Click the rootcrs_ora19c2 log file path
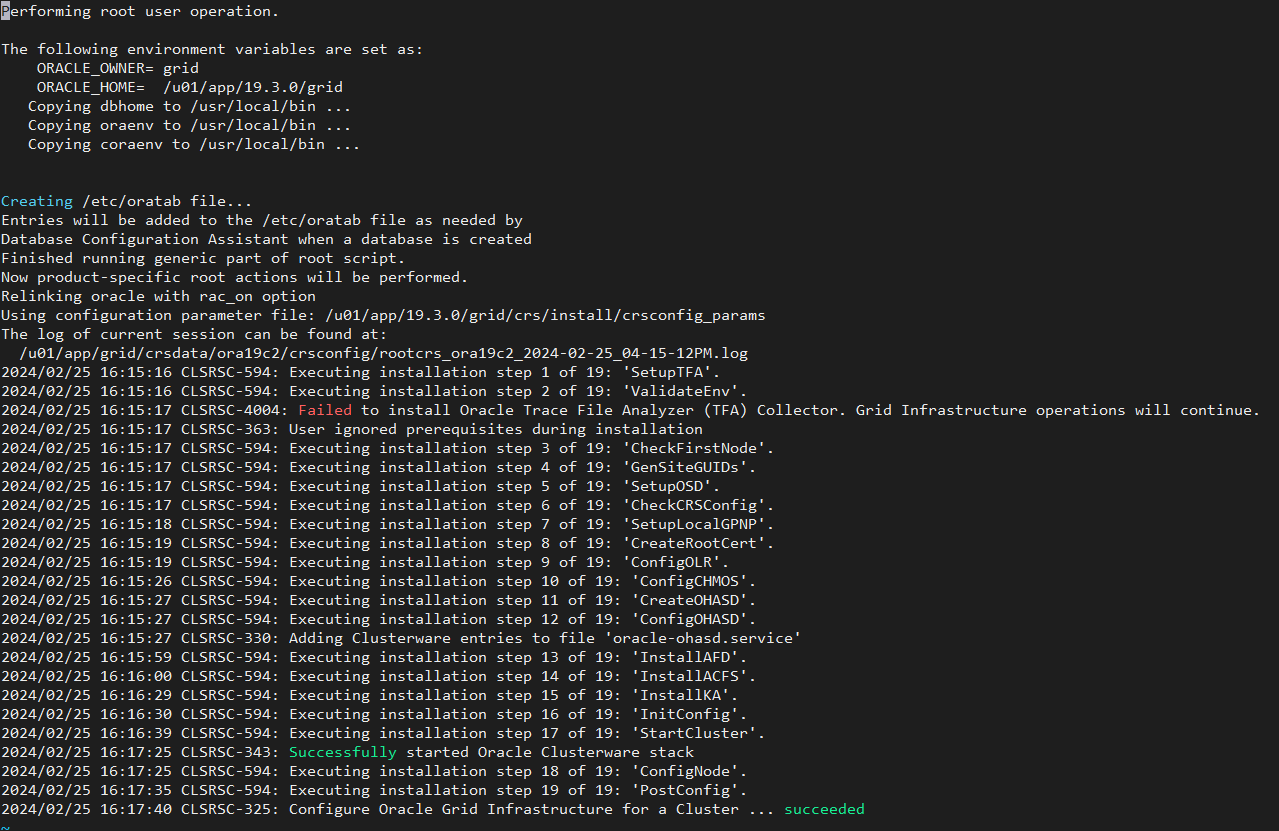The height and width of the screenshot is (831, 1279). tap(383, 353)
